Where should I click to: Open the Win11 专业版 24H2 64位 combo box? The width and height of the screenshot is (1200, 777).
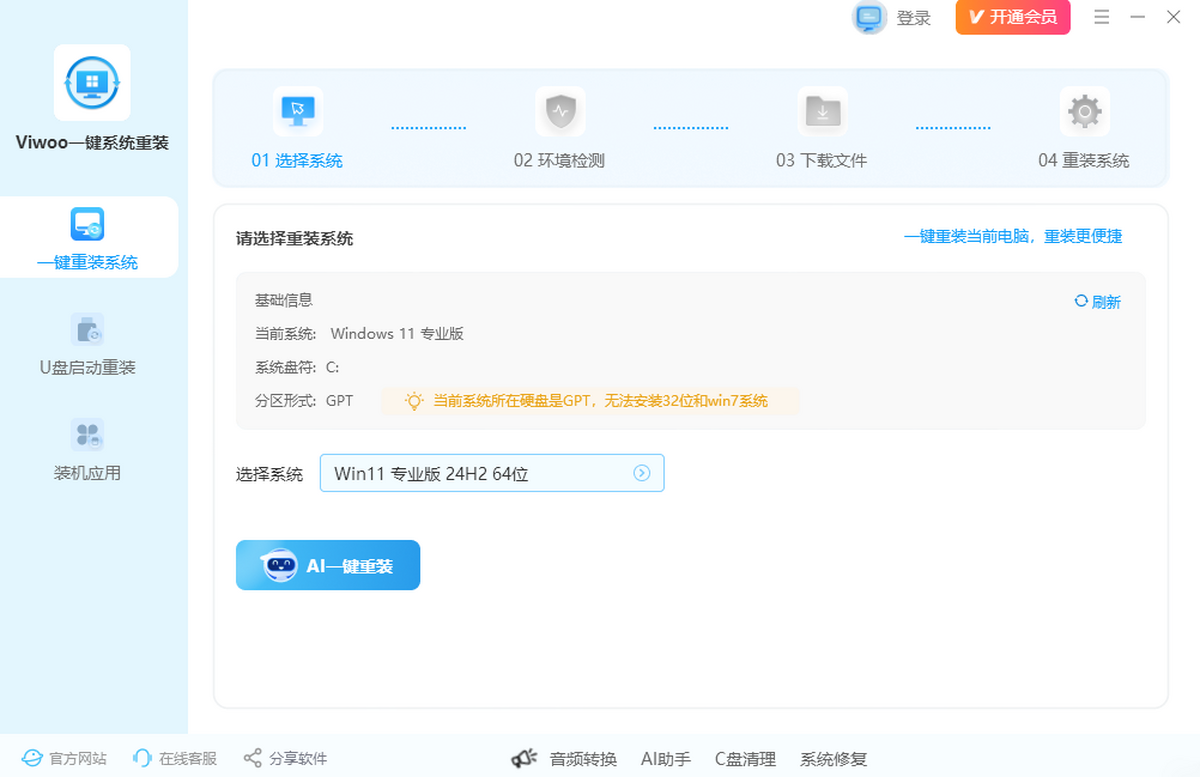[492, 473]
